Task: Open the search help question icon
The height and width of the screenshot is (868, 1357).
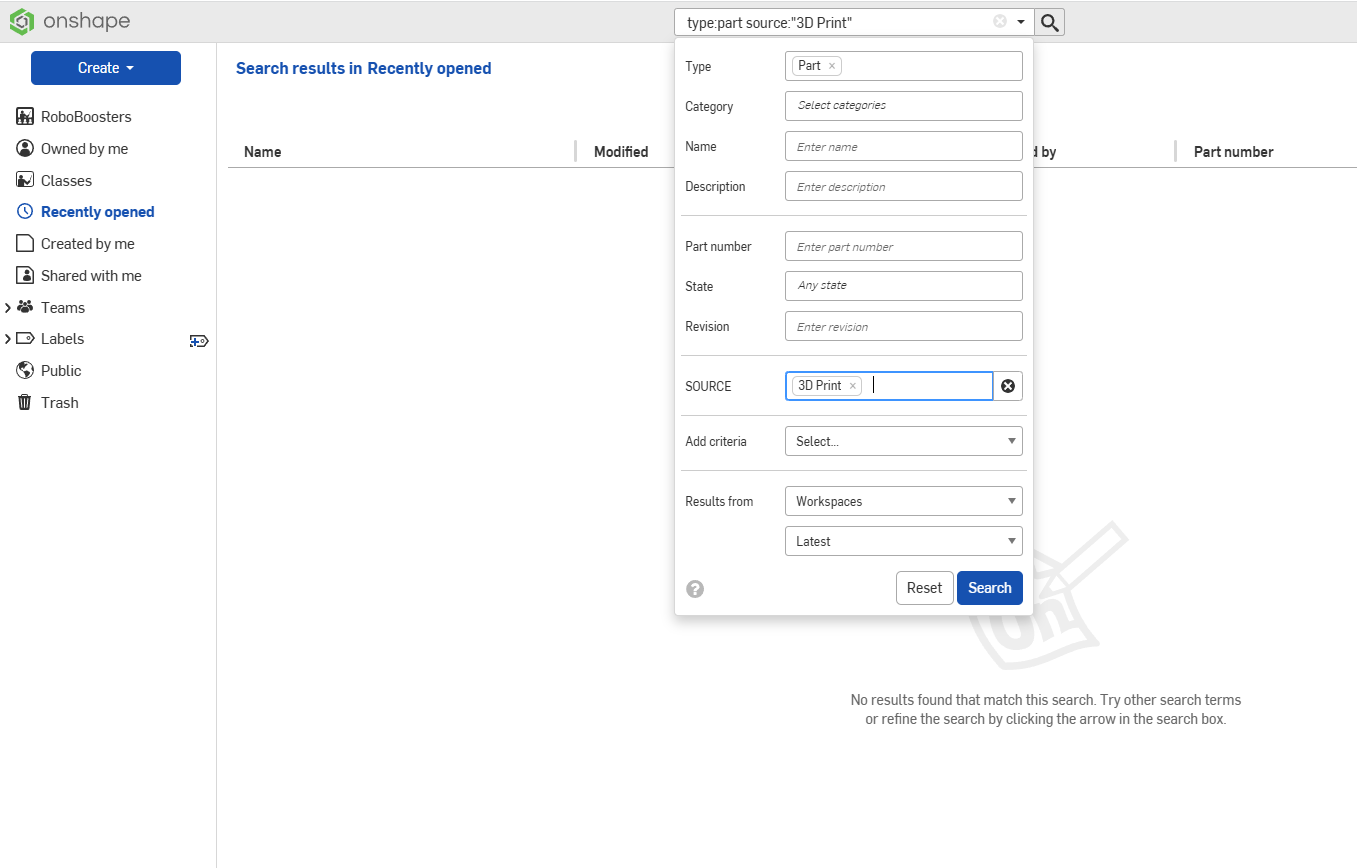Action: [x=696, y=589]
